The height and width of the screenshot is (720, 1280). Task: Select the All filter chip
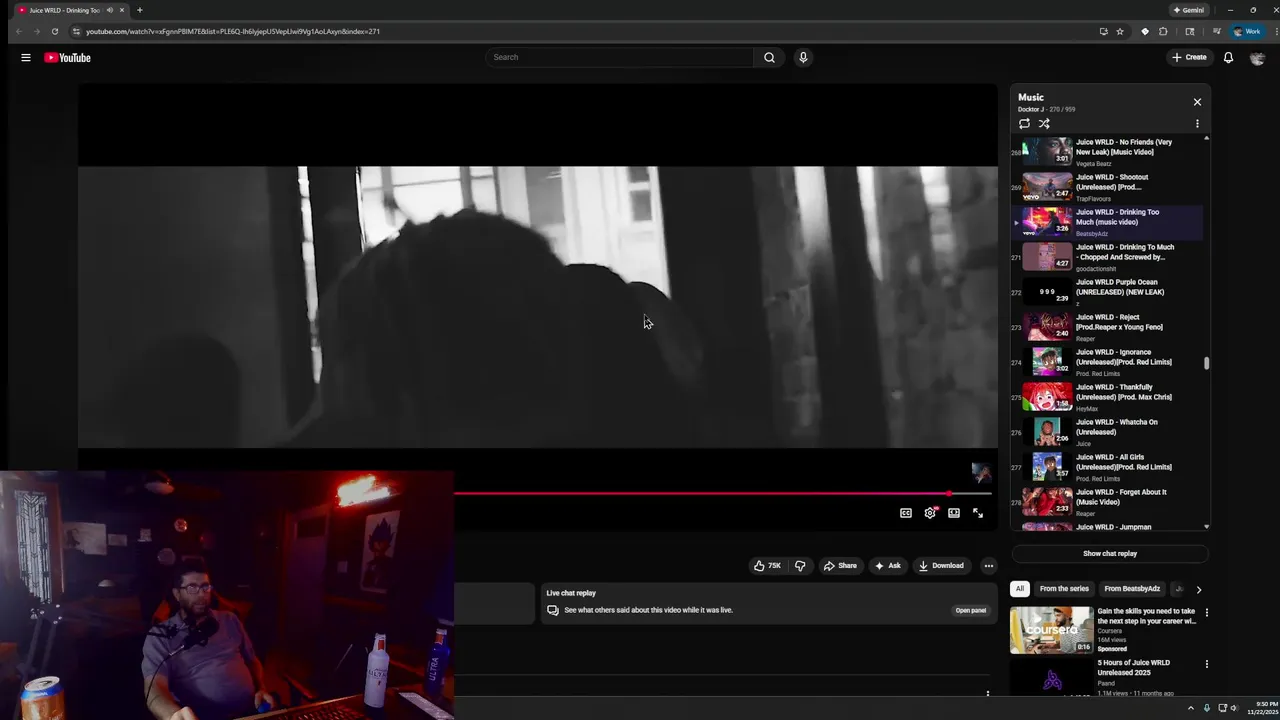click(1019, 589)
